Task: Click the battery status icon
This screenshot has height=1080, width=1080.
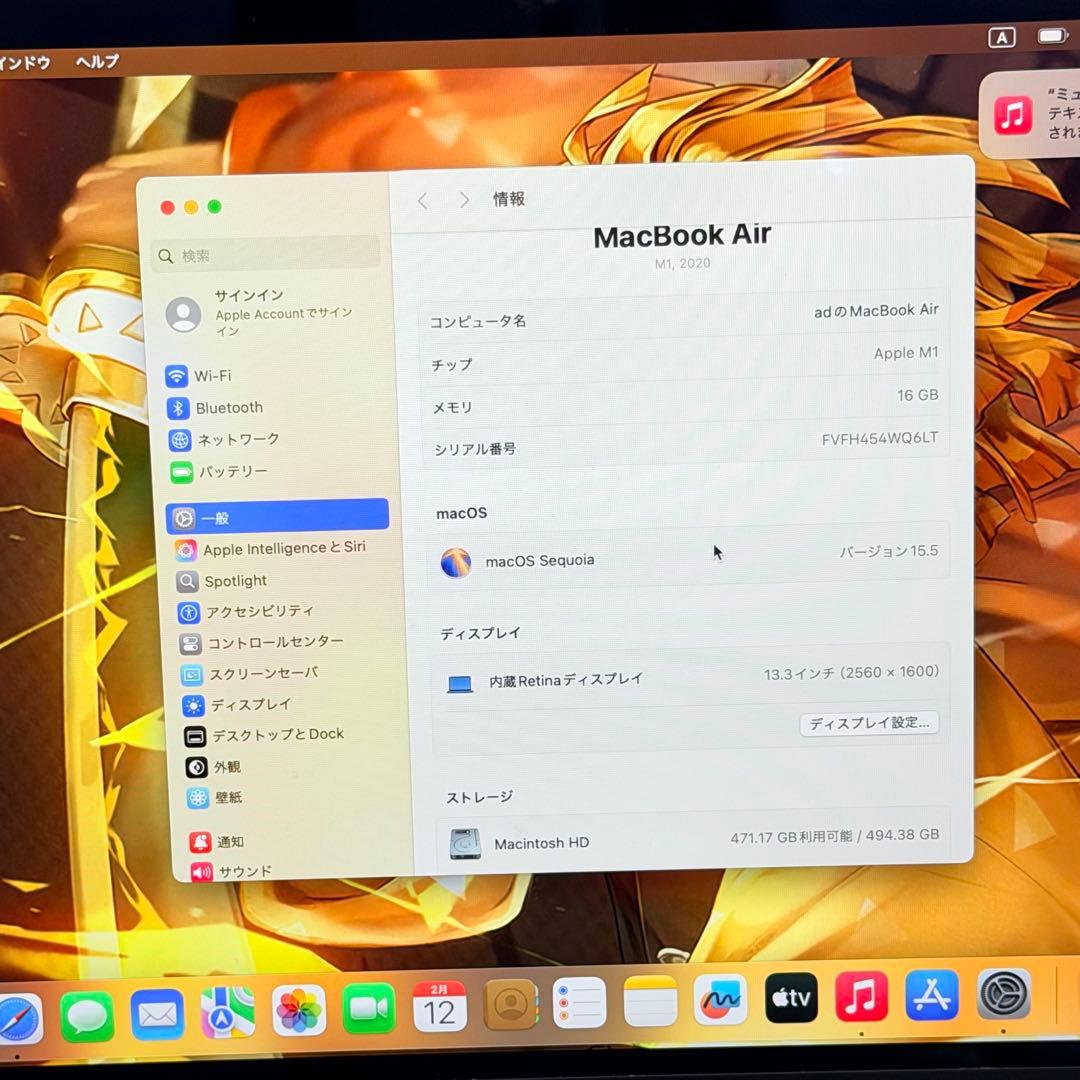Action: [x=1052, y=35]
